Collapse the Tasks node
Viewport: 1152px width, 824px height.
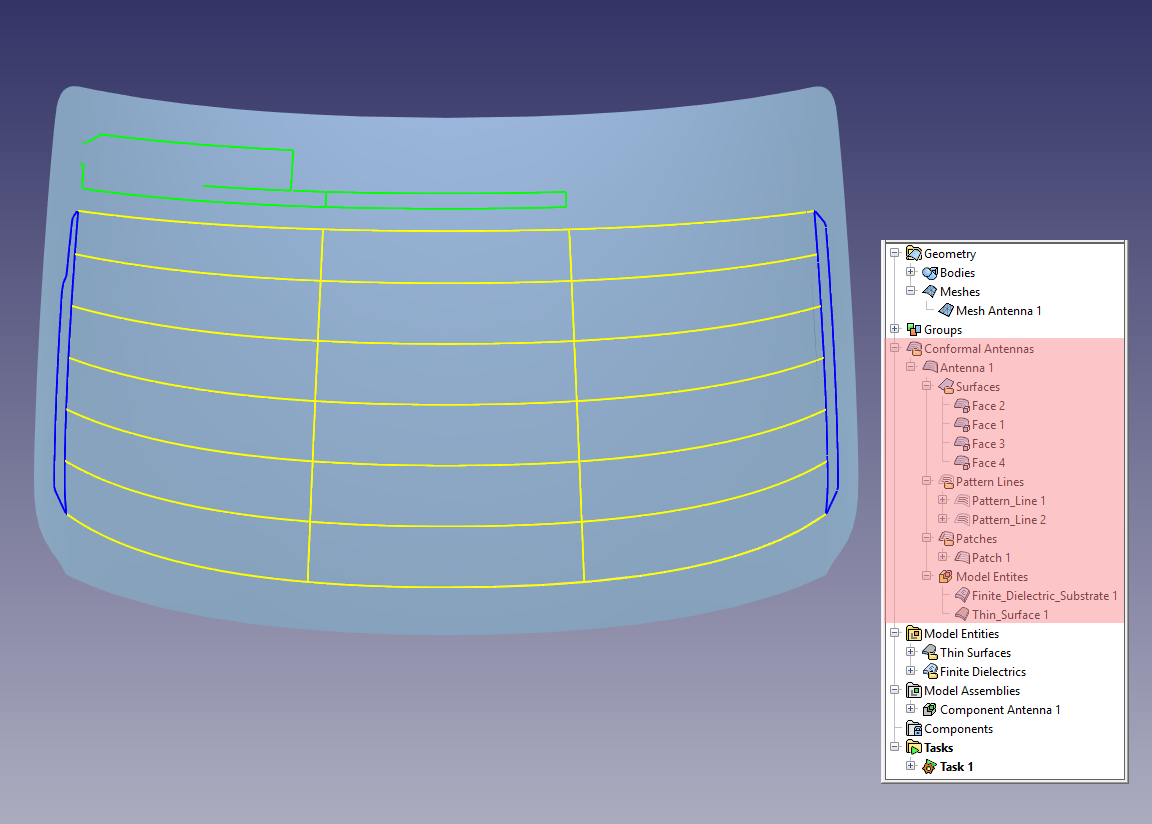[895, 748]
